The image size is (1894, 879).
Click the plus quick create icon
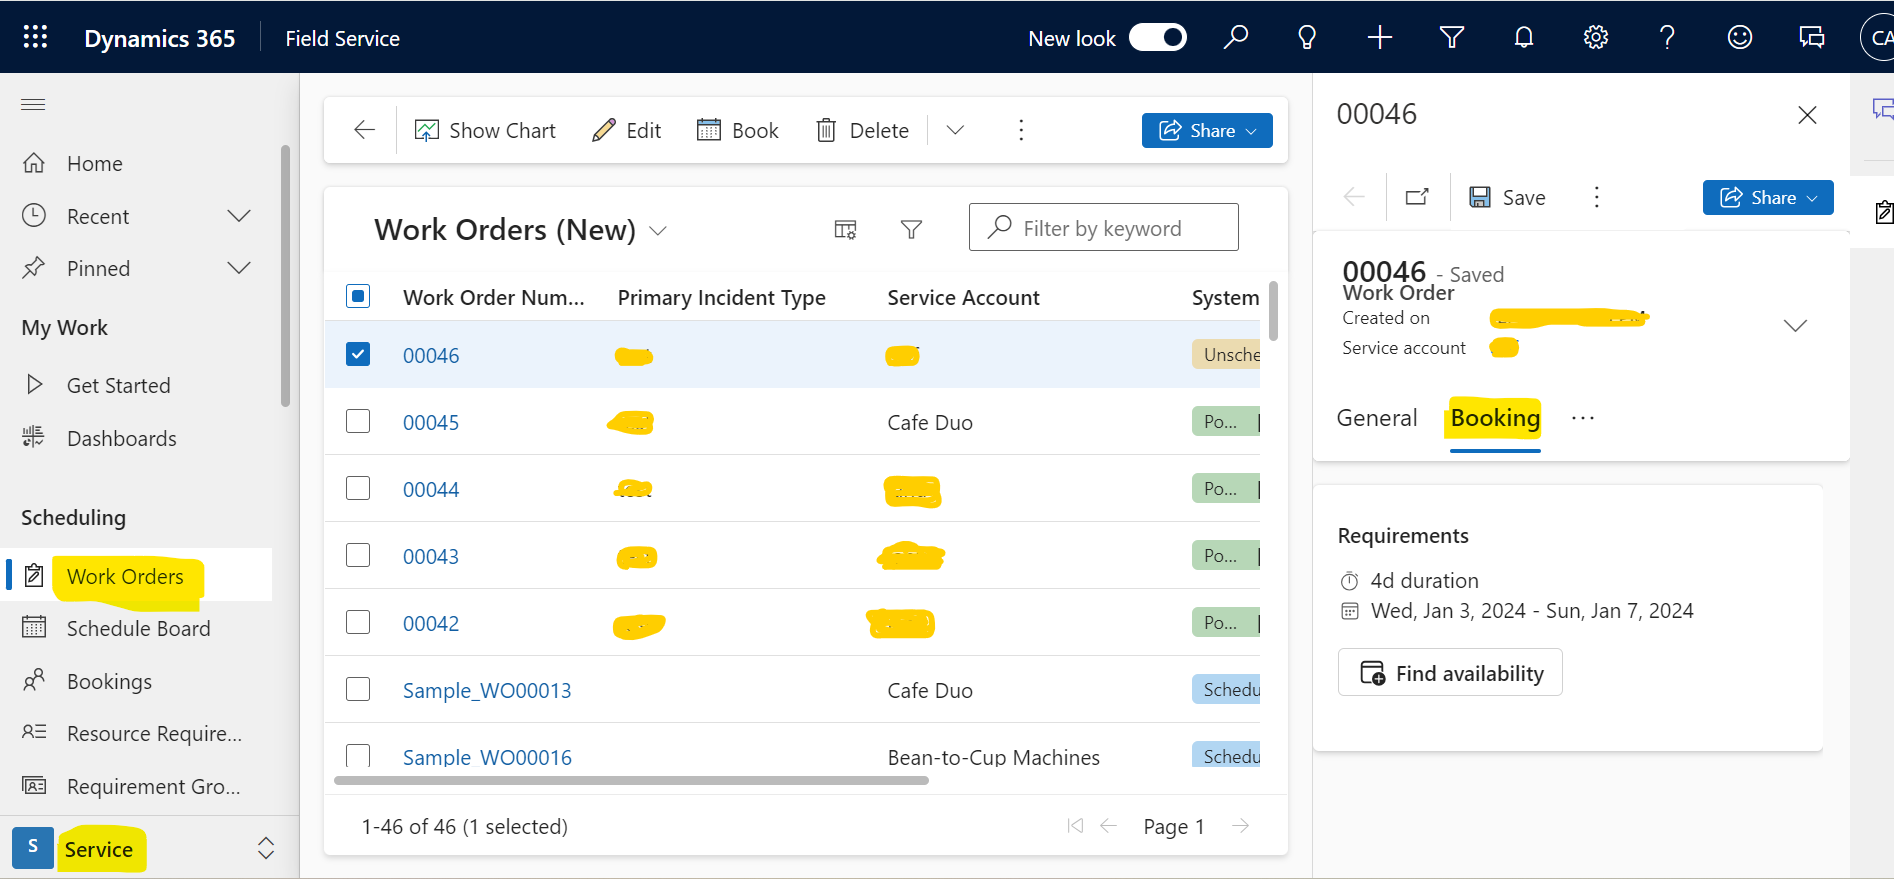[1380, 38]
